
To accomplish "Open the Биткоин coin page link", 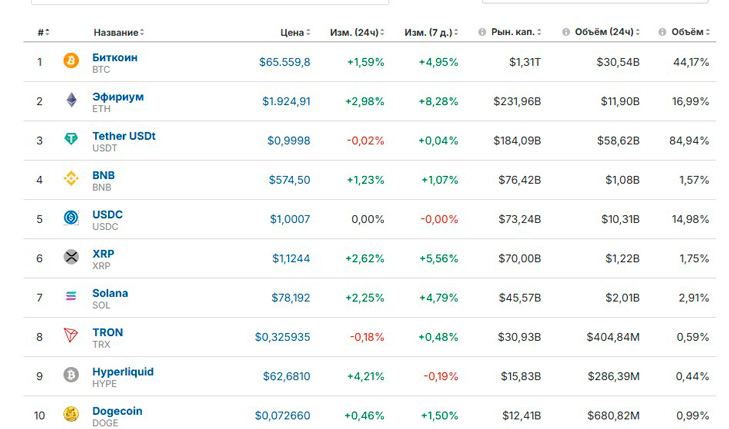I will coord(115,58).
